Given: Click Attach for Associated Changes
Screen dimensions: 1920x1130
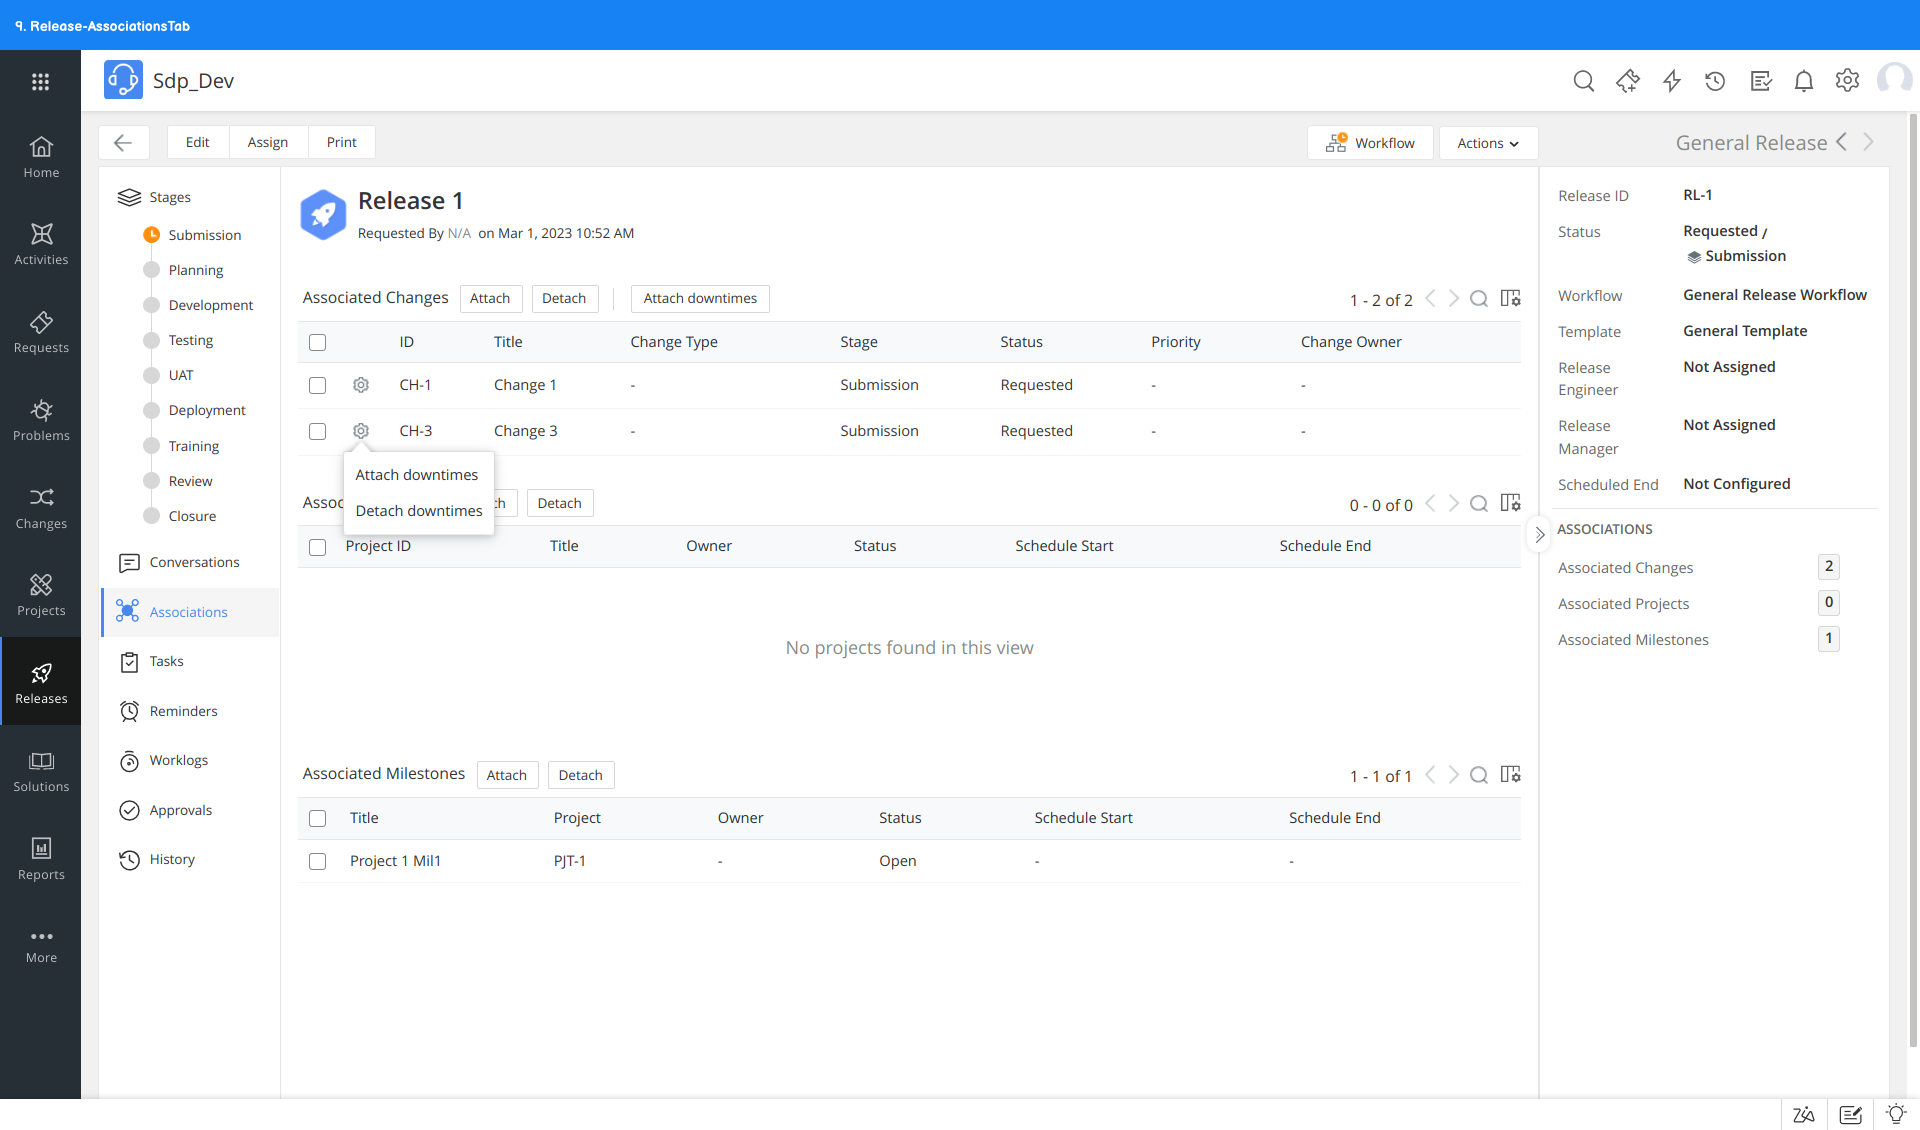Looking at the screenshot, I should [x=490, y=299].
